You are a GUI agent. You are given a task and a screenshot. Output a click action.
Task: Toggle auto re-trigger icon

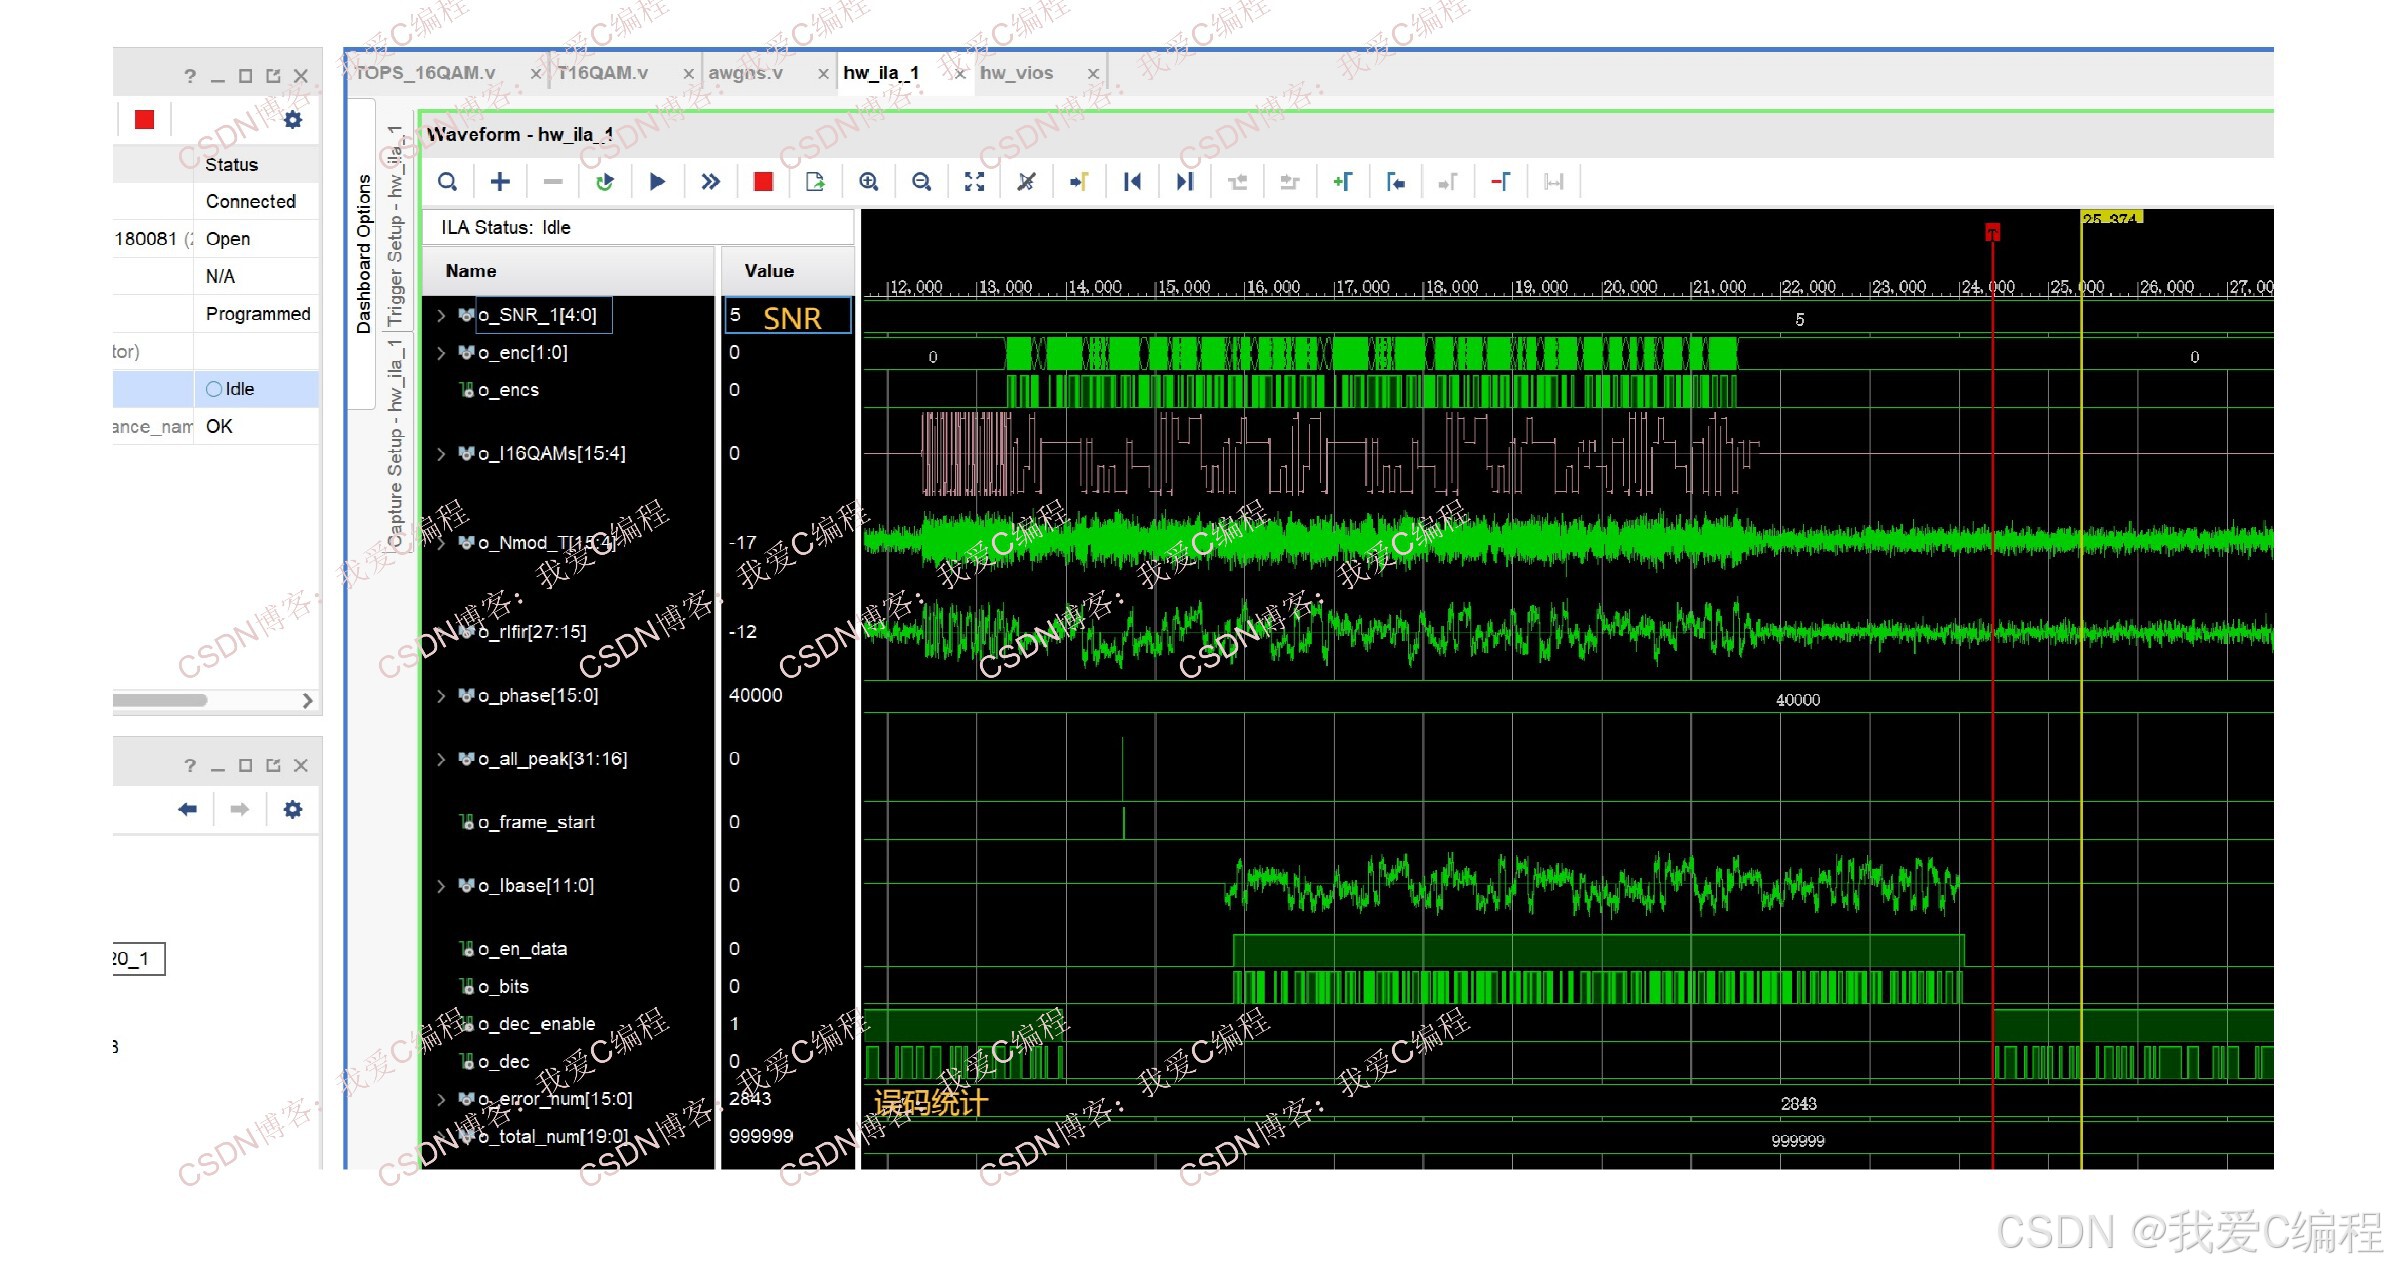pyautogui.click(x=604, y=182)
